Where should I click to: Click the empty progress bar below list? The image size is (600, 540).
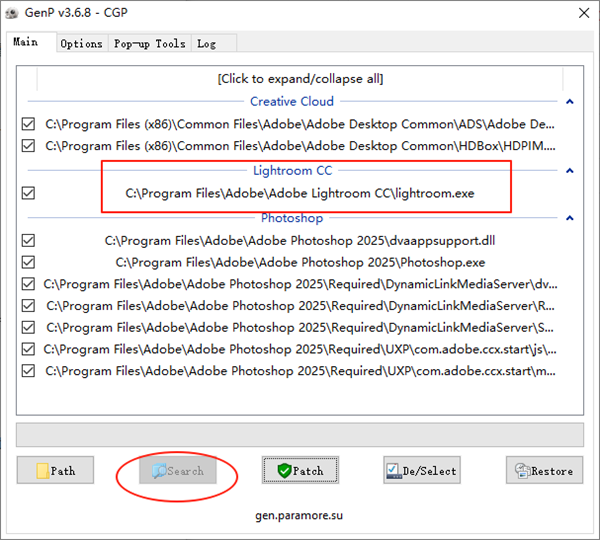(x=300, y=435)
